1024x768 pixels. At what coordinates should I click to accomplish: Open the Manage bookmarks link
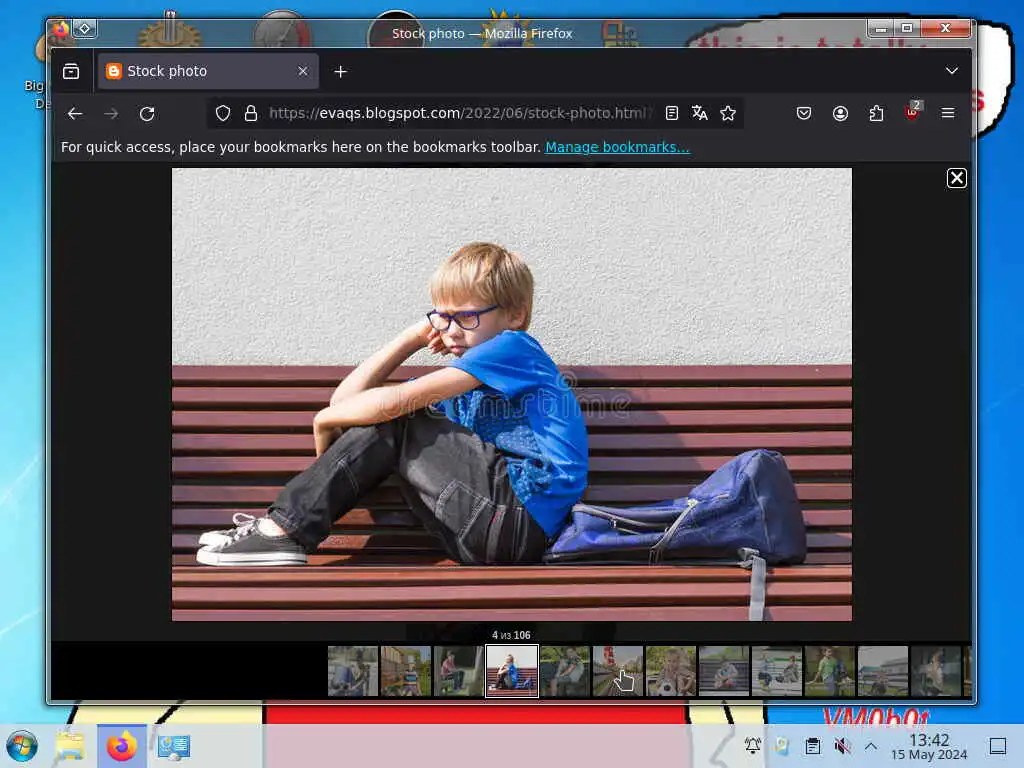tap(617, 148)
